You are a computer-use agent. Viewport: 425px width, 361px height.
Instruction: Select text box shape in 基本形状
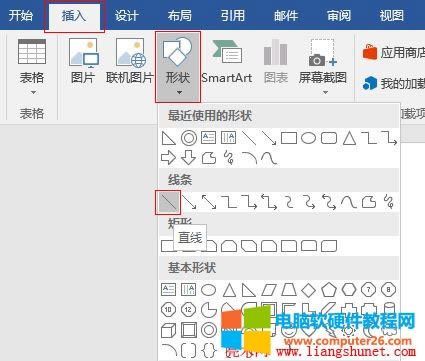point(168,290)
